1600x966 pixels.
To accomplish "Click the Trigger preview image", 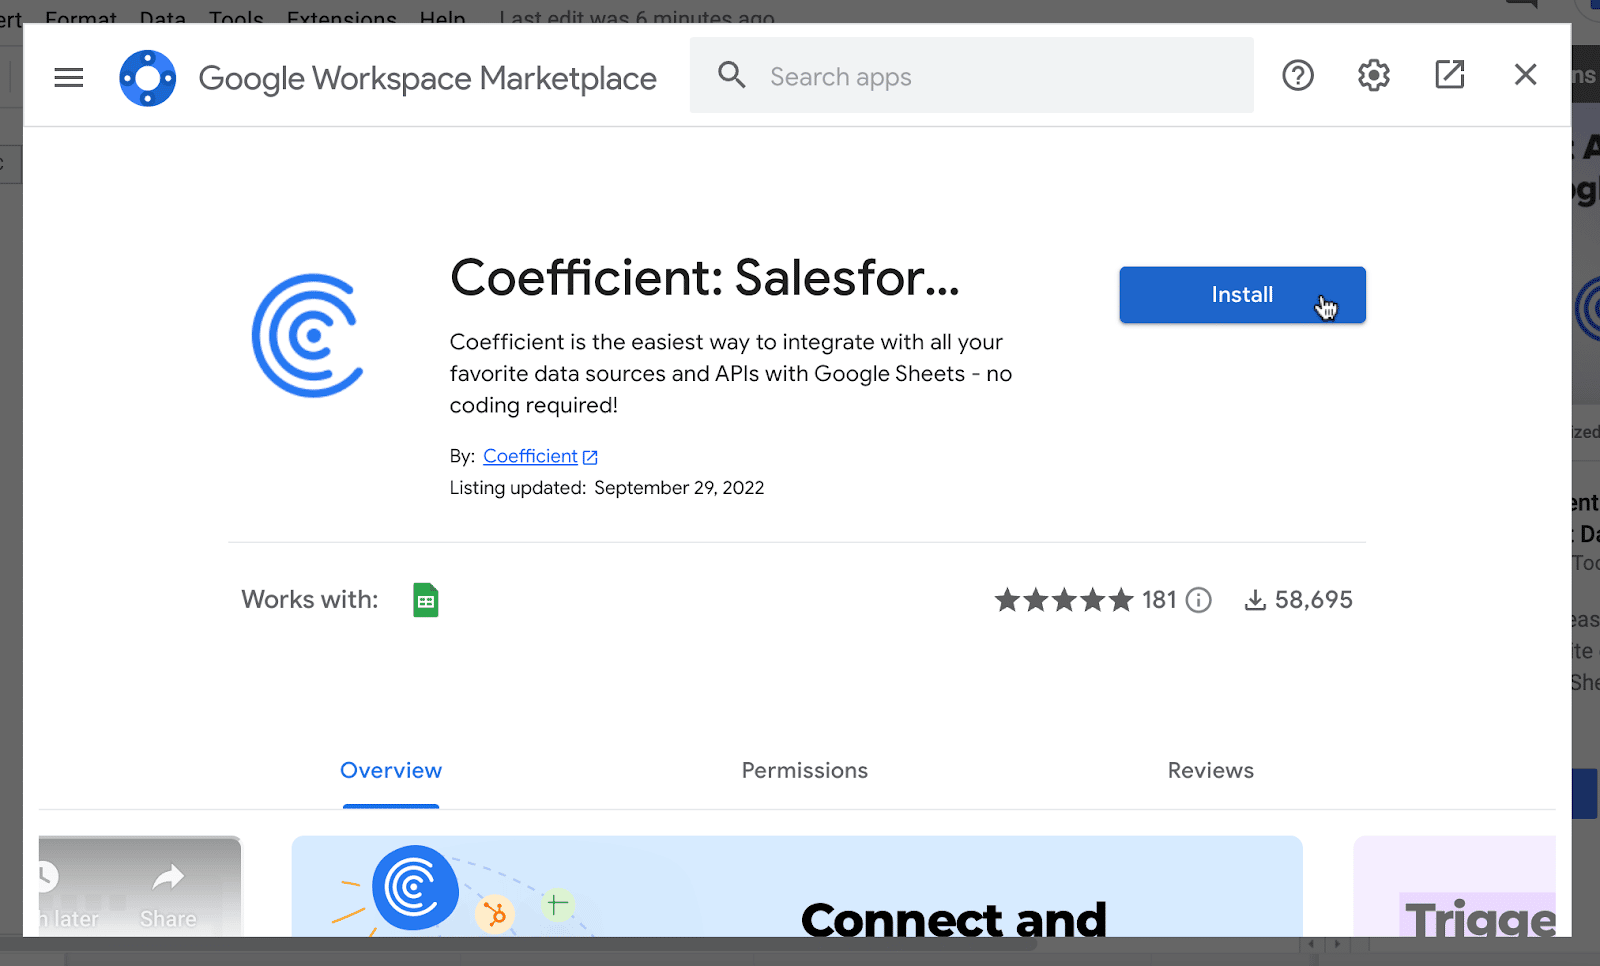I will click(x=1455, y=886).
